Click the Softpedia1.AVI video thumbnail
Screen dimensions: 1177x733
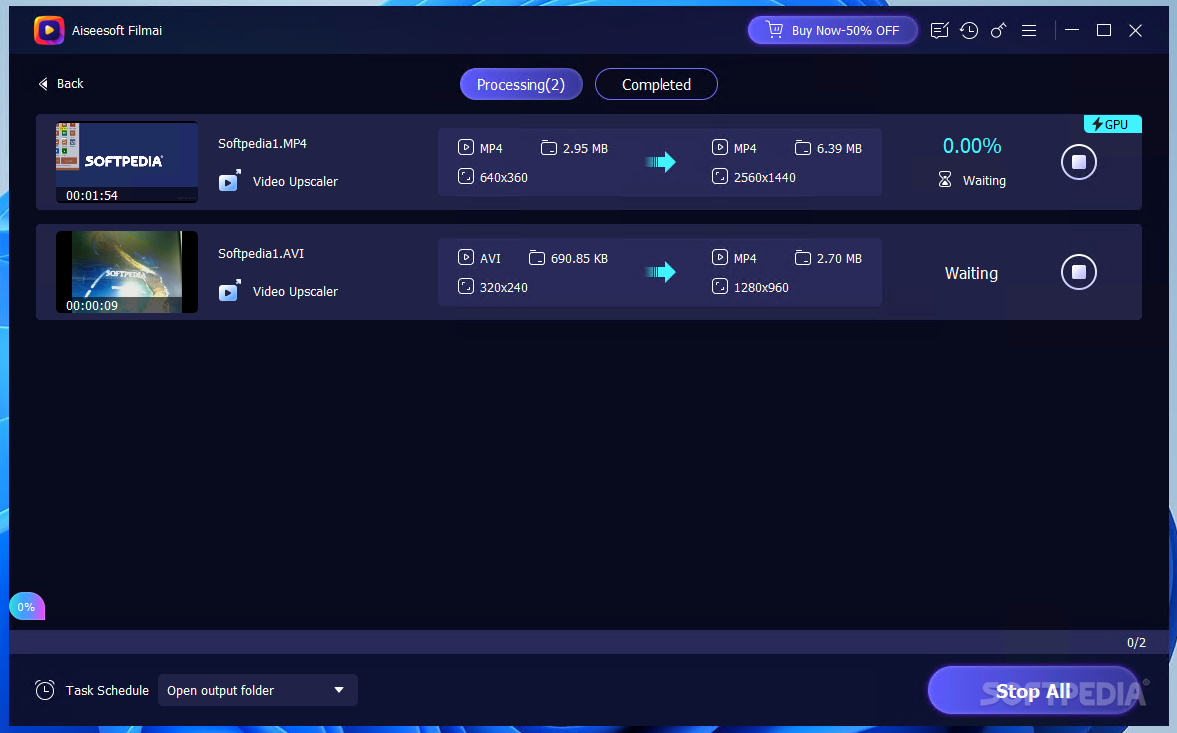click(127, 272)
